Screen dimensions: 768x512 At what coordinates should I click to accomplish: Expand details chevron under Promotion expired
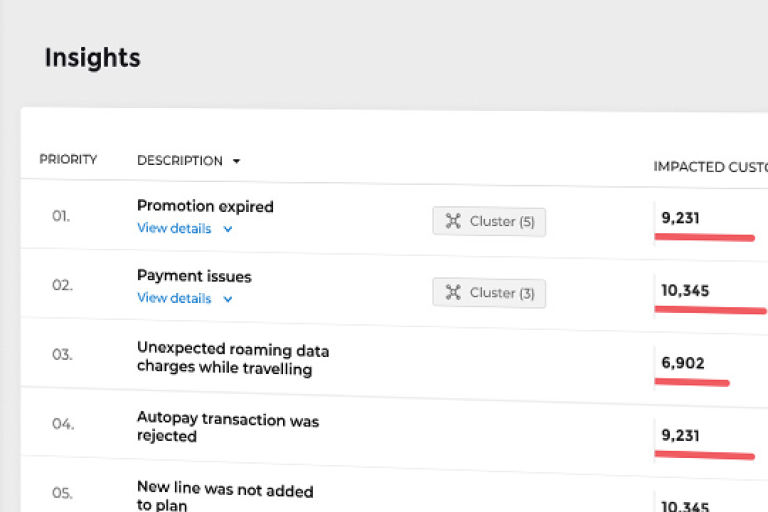click(x=228, y=229)
